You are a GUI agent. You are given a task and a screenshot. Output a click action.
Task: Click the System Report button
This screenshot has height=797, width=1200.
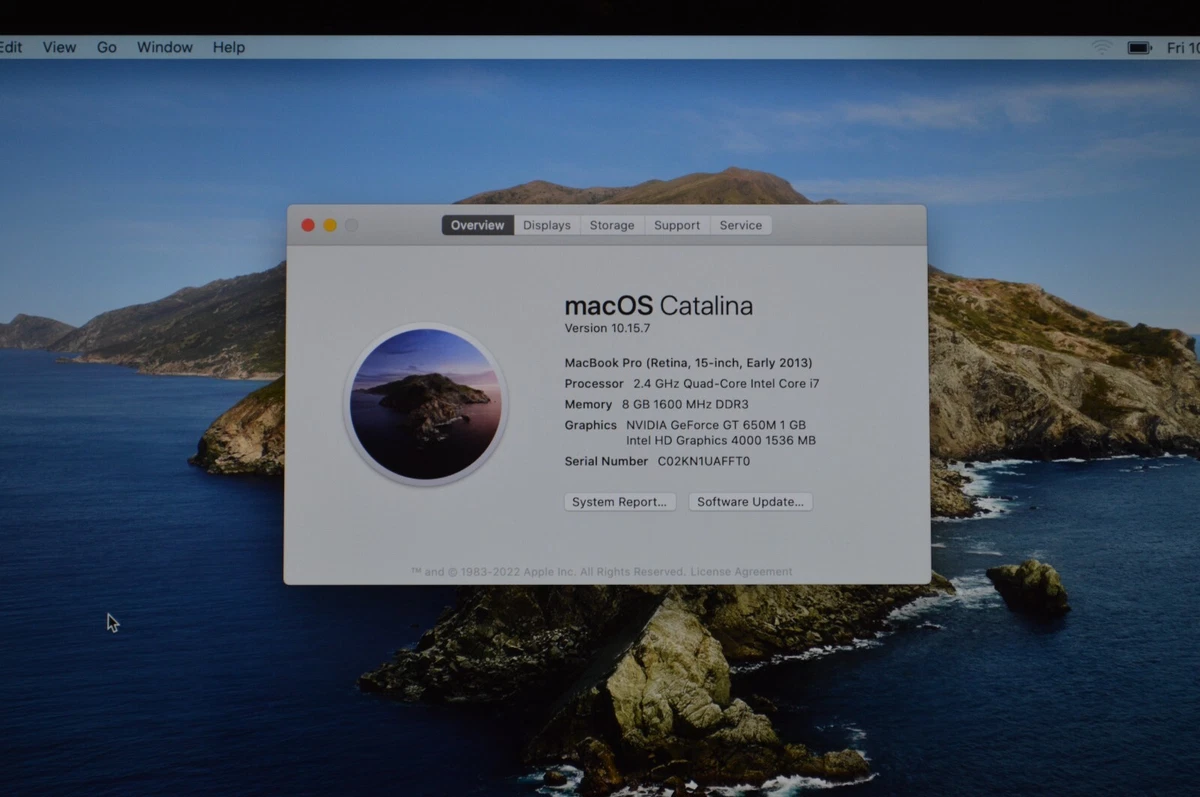pos(620,502)
